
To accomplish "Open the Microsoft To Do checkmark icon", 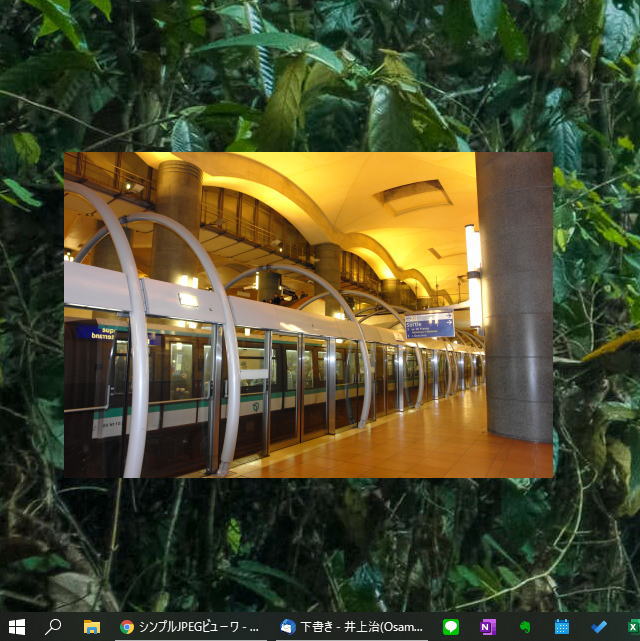I will 599,627.
